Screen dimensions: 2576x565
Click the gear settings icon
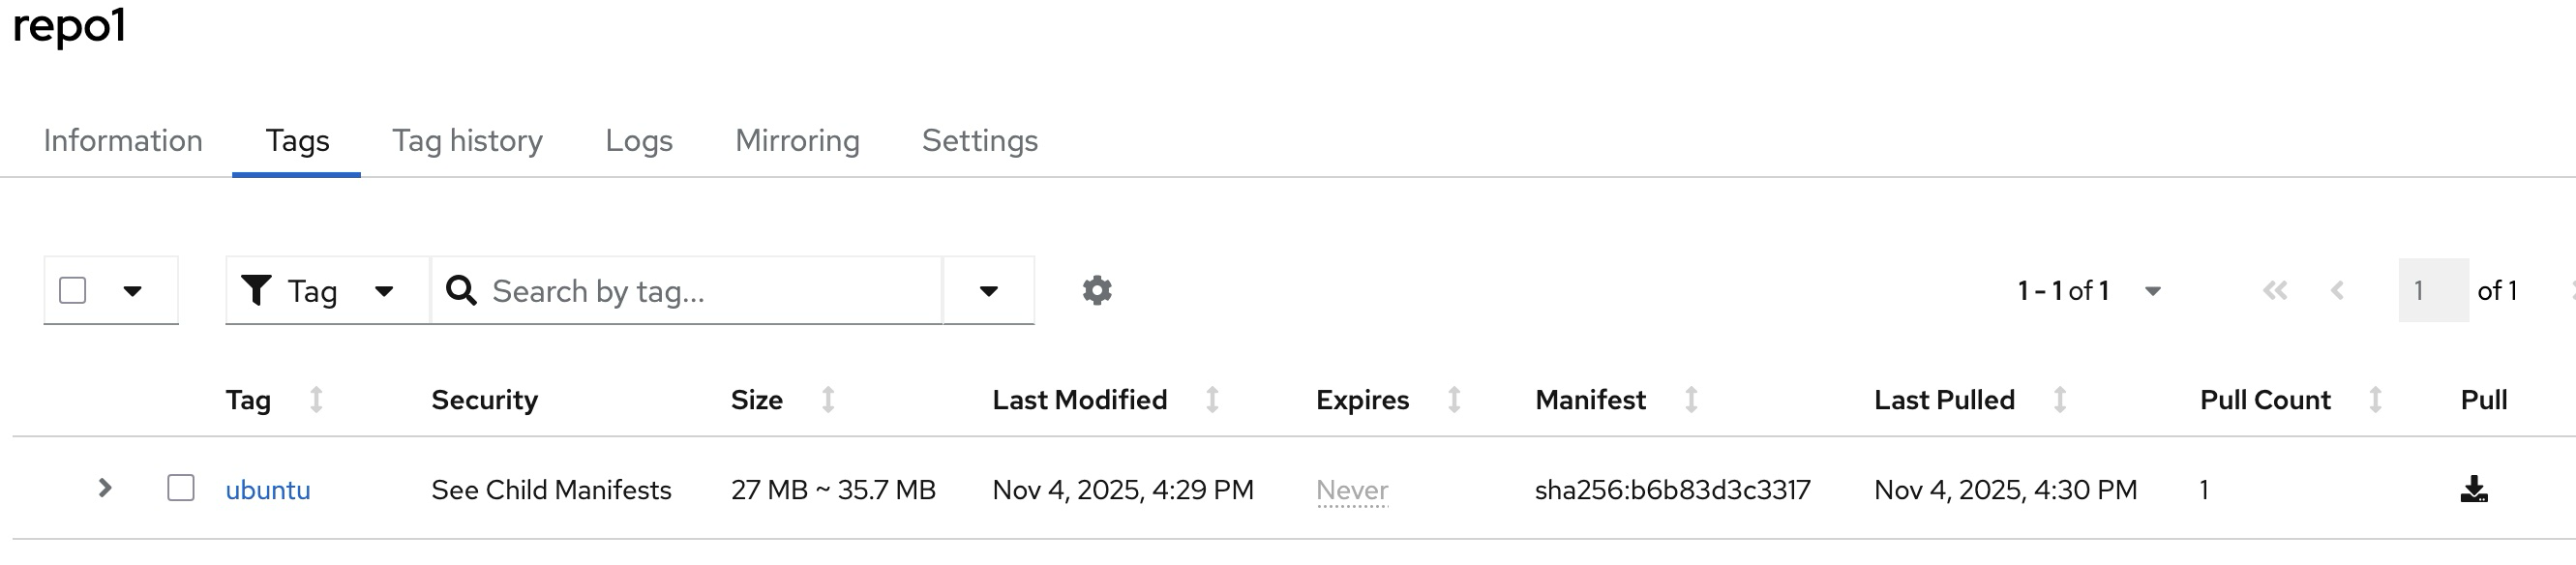point(1097,291)
